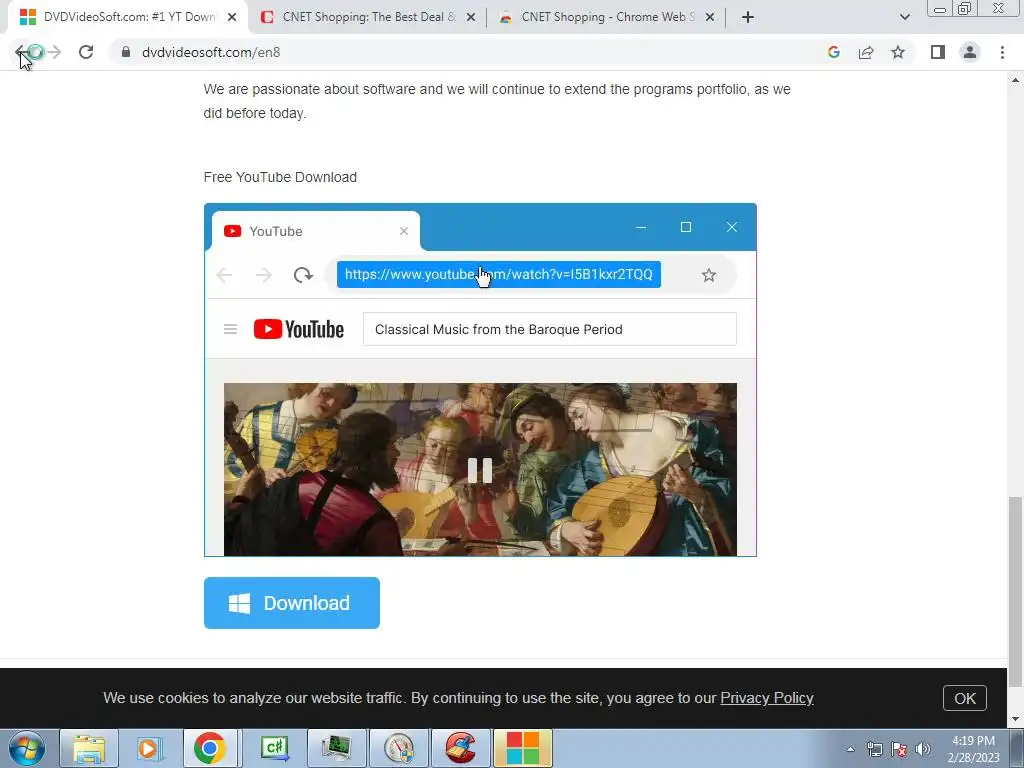Accept cookies with OK button
1024x768 pixels.
coord(965,698)
